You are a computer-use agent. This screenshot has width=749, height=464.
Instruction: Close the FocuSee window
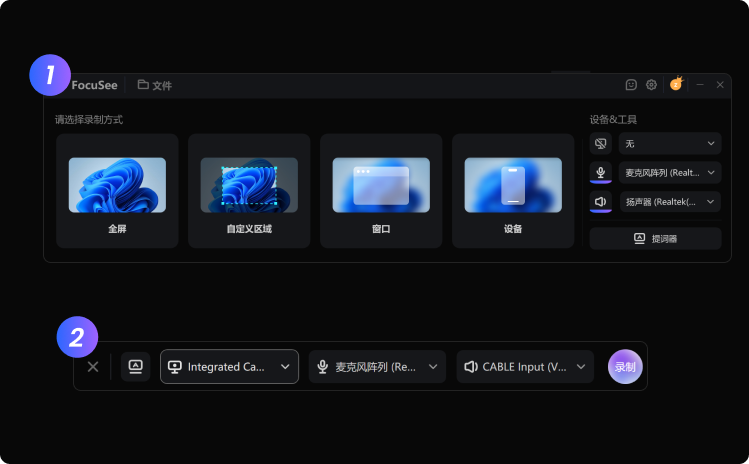pos(720,85)
